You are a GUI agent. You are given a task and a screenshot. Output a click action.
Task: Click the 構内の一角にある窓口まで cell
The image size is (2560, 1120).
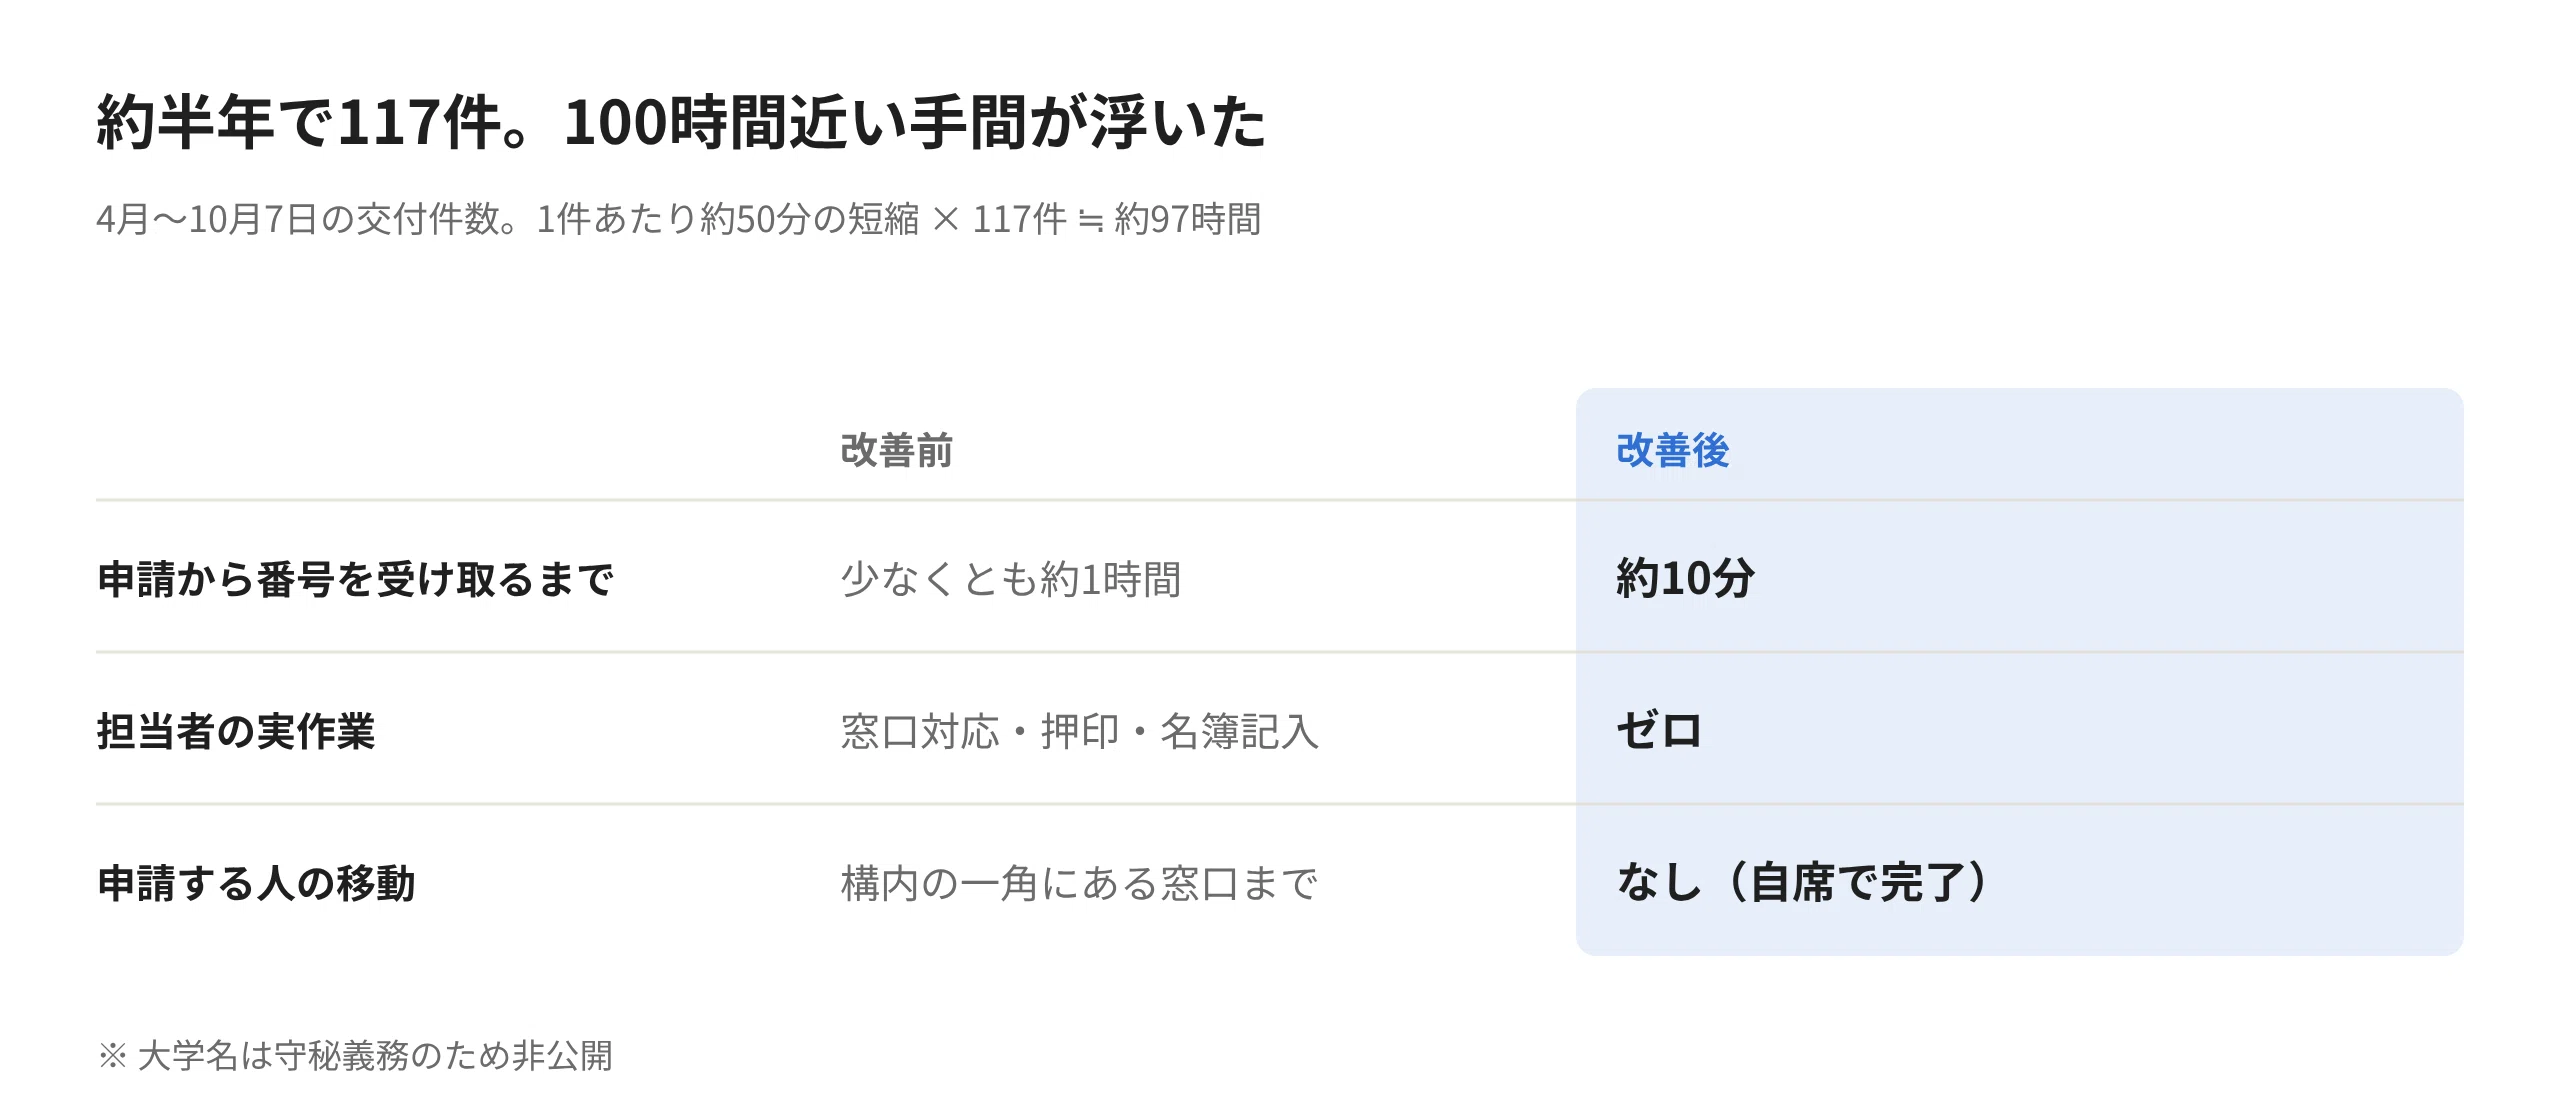1080,884
